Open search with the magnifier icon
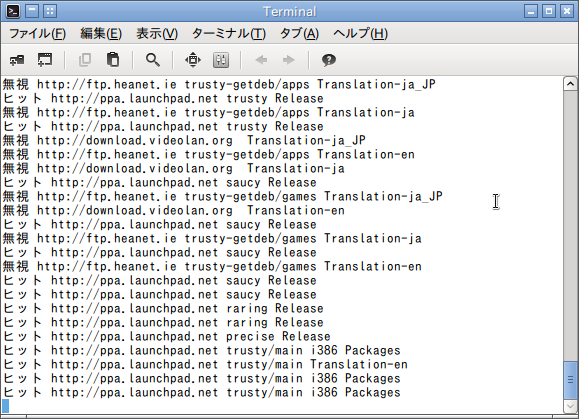Image resolution: width=579 pixels, height=419 pixels. tap(153, 60)
